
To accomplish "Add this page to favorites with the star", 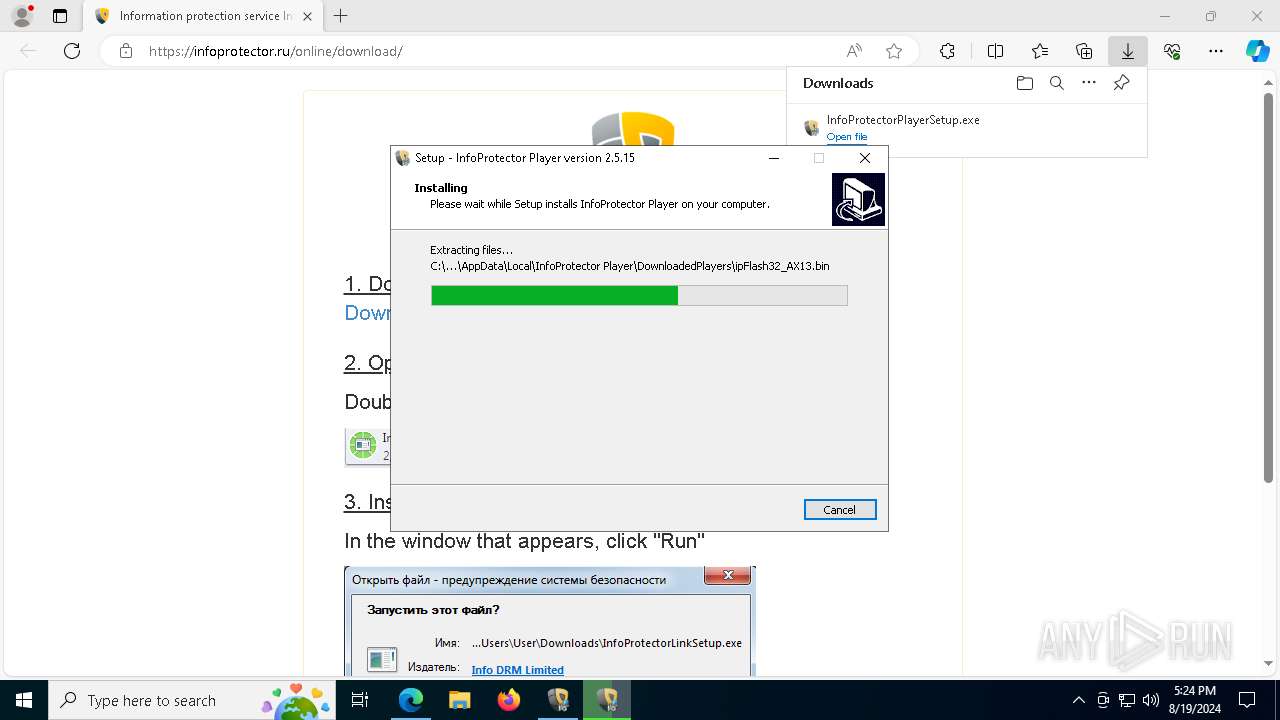I will pos(894,51).
